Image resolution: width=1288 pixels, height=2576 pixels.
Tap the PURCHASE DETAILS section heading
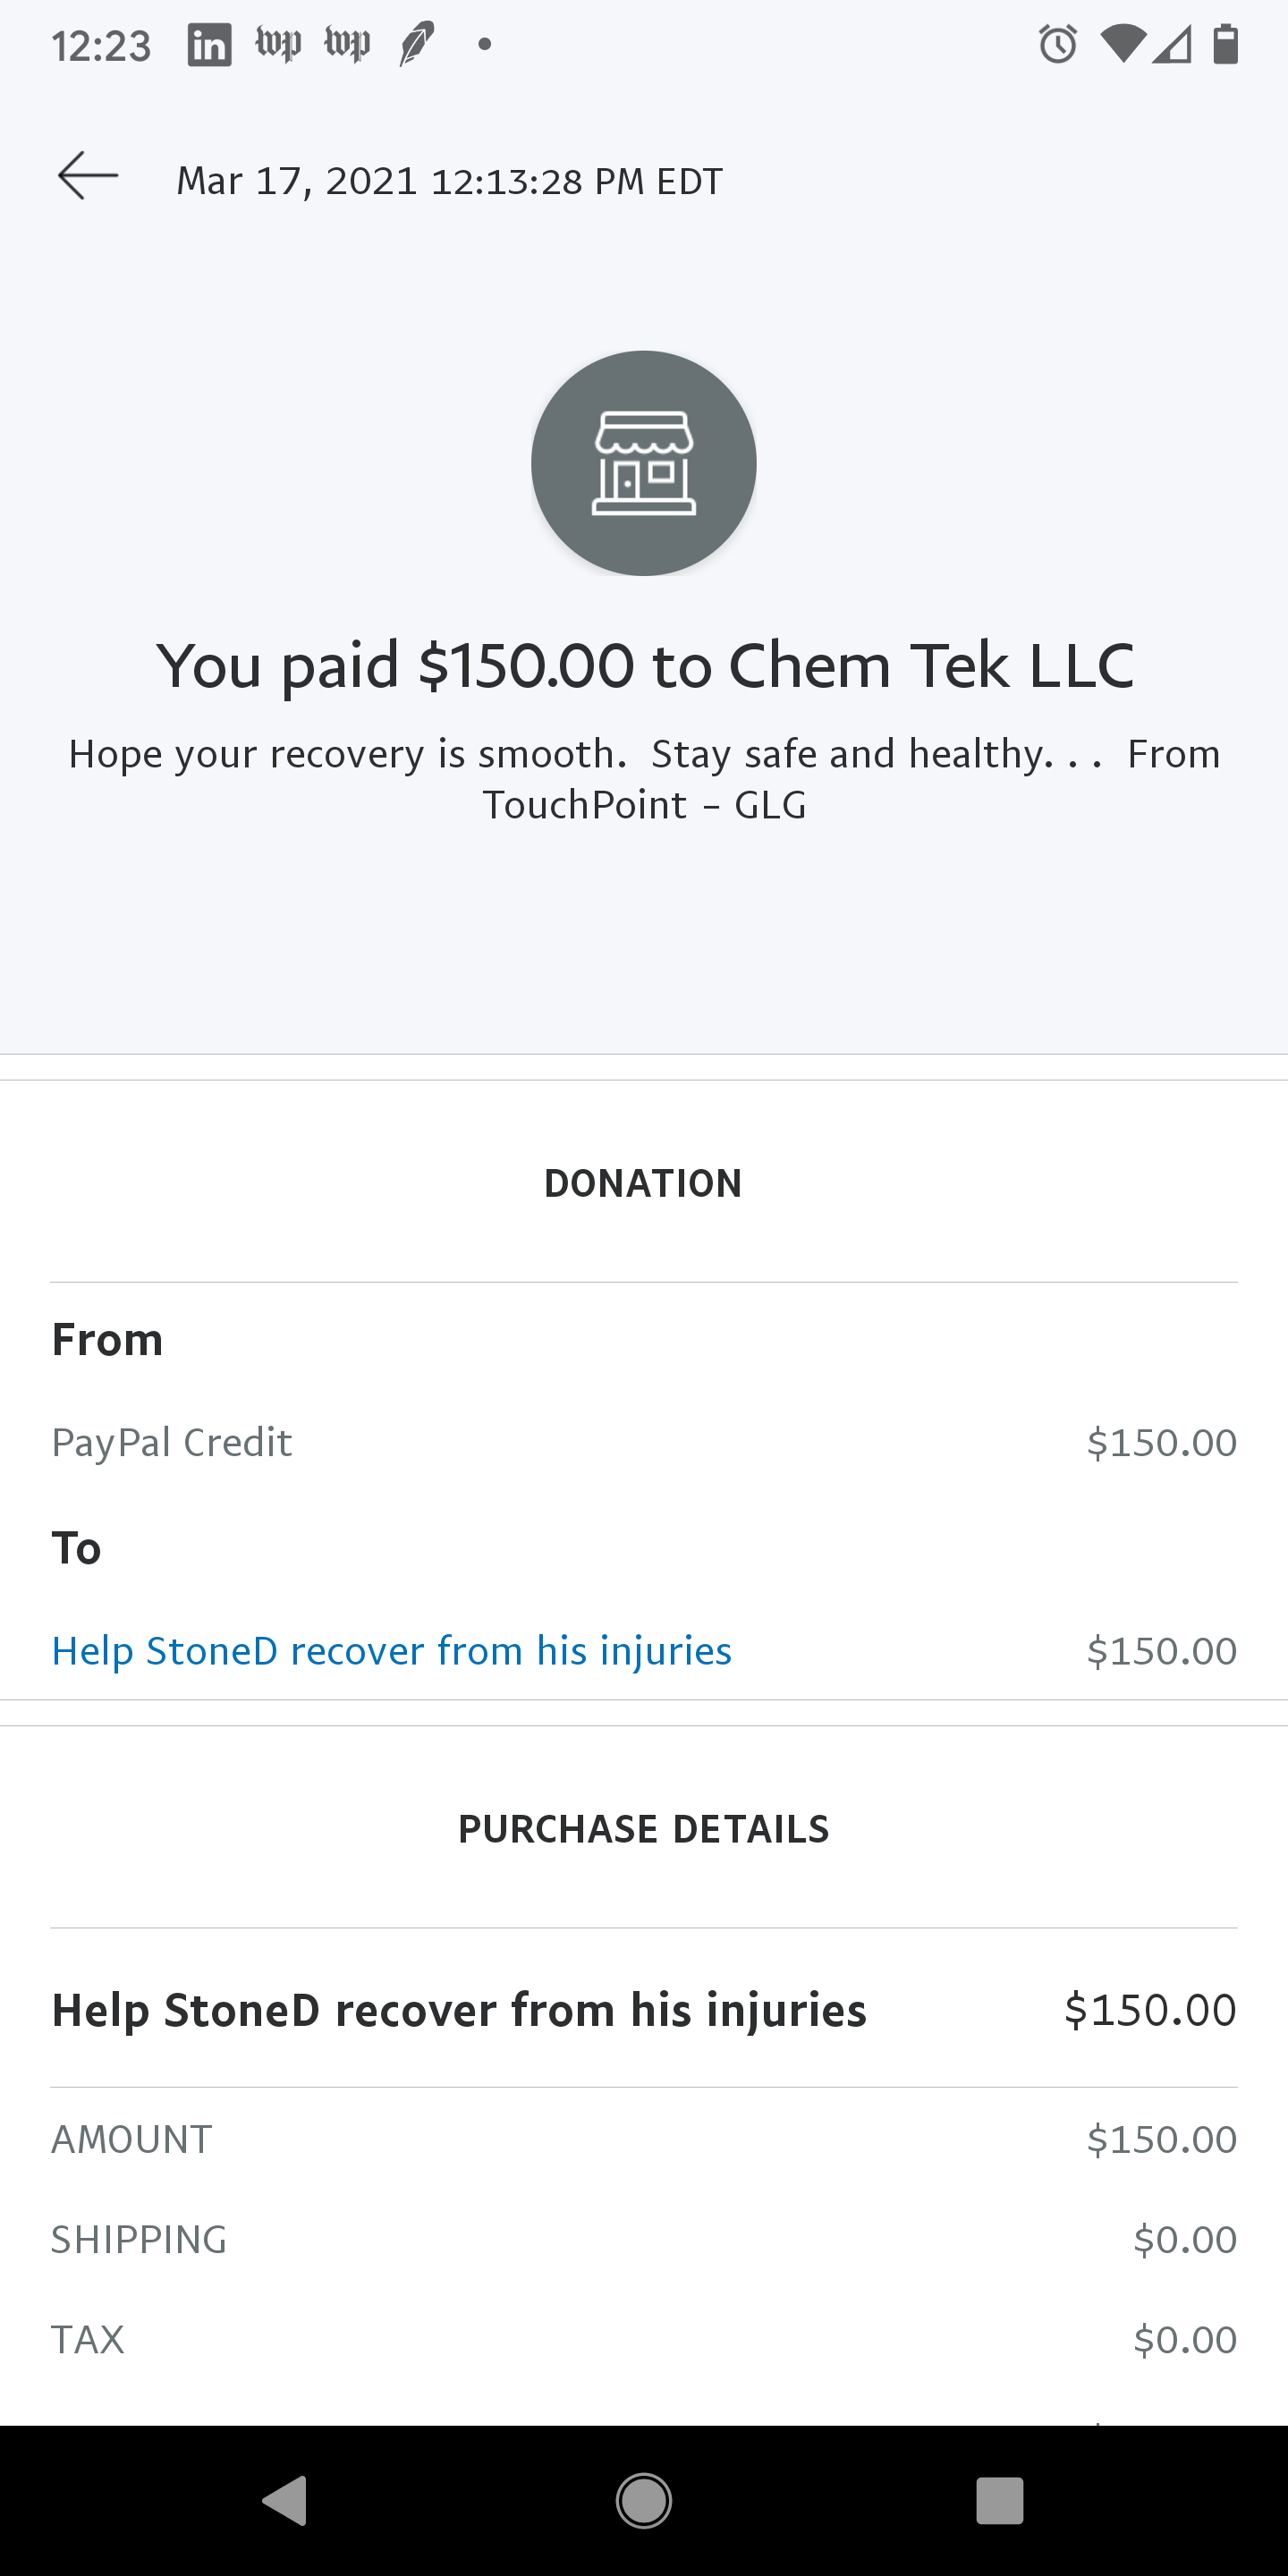(x=643, y=1829)
